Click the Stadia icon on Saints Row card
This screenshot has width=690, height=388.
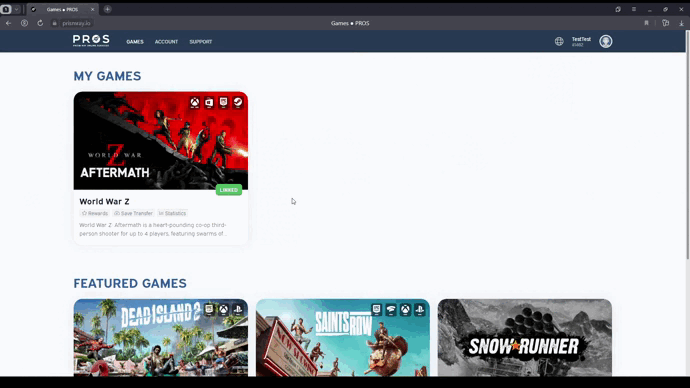coord(391,310)
